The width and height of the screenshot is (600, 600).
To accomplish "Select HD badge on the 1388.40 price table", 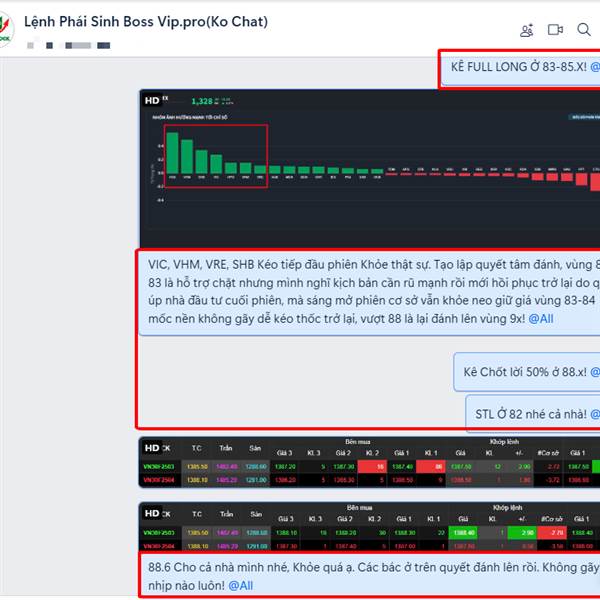I will (x=152, y=514).
